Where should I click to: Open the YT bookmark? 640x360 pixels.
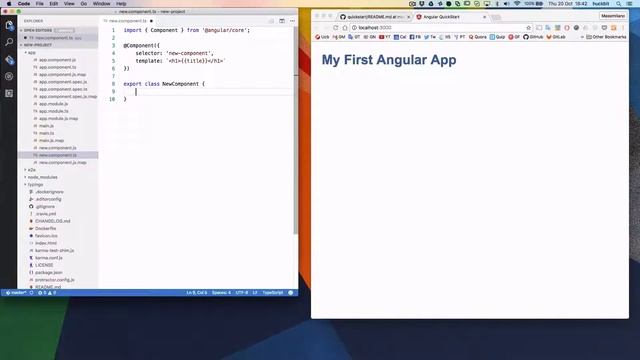tap(385, 37)
